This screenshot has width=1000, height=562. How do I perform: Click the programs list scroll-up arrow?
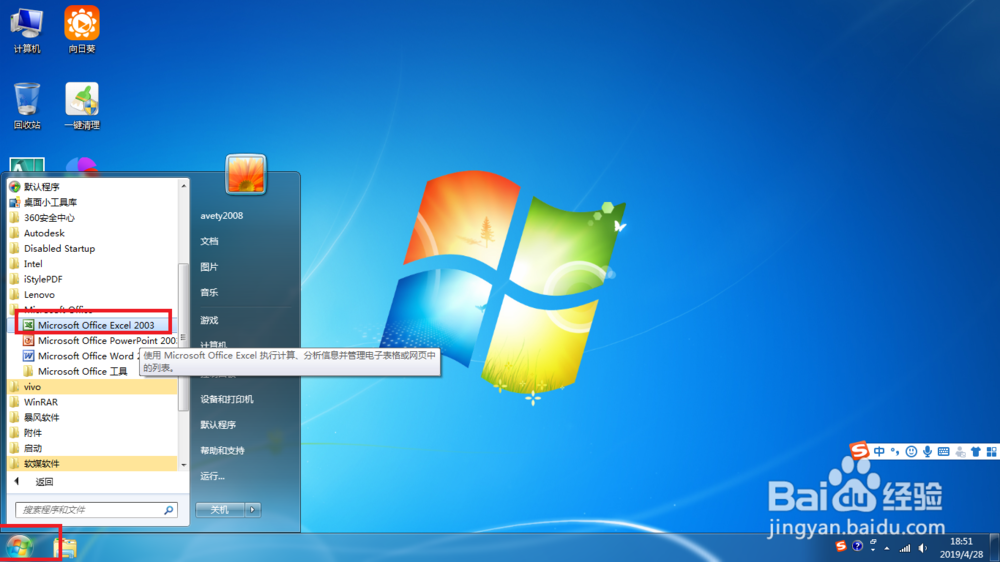184,186
